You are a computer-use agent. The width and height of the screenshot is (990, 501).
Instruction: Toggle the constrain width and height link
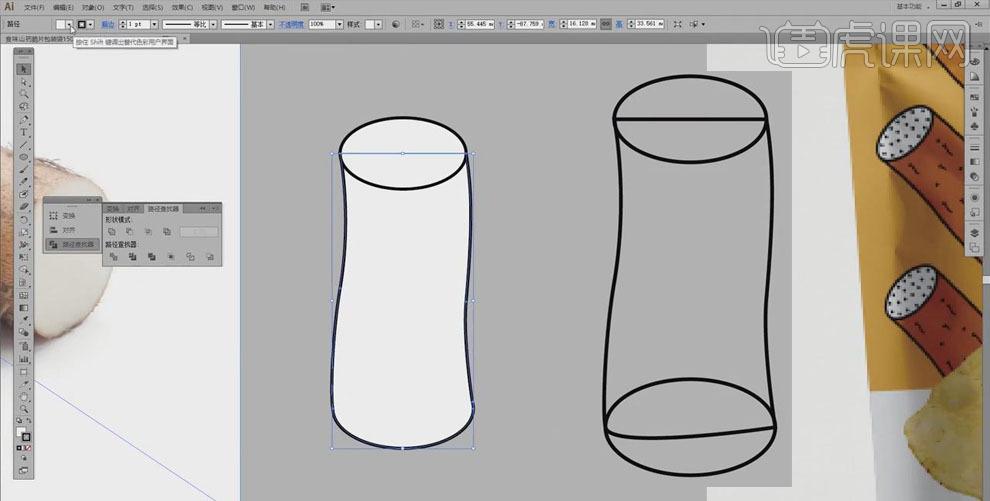coord(605,24)
